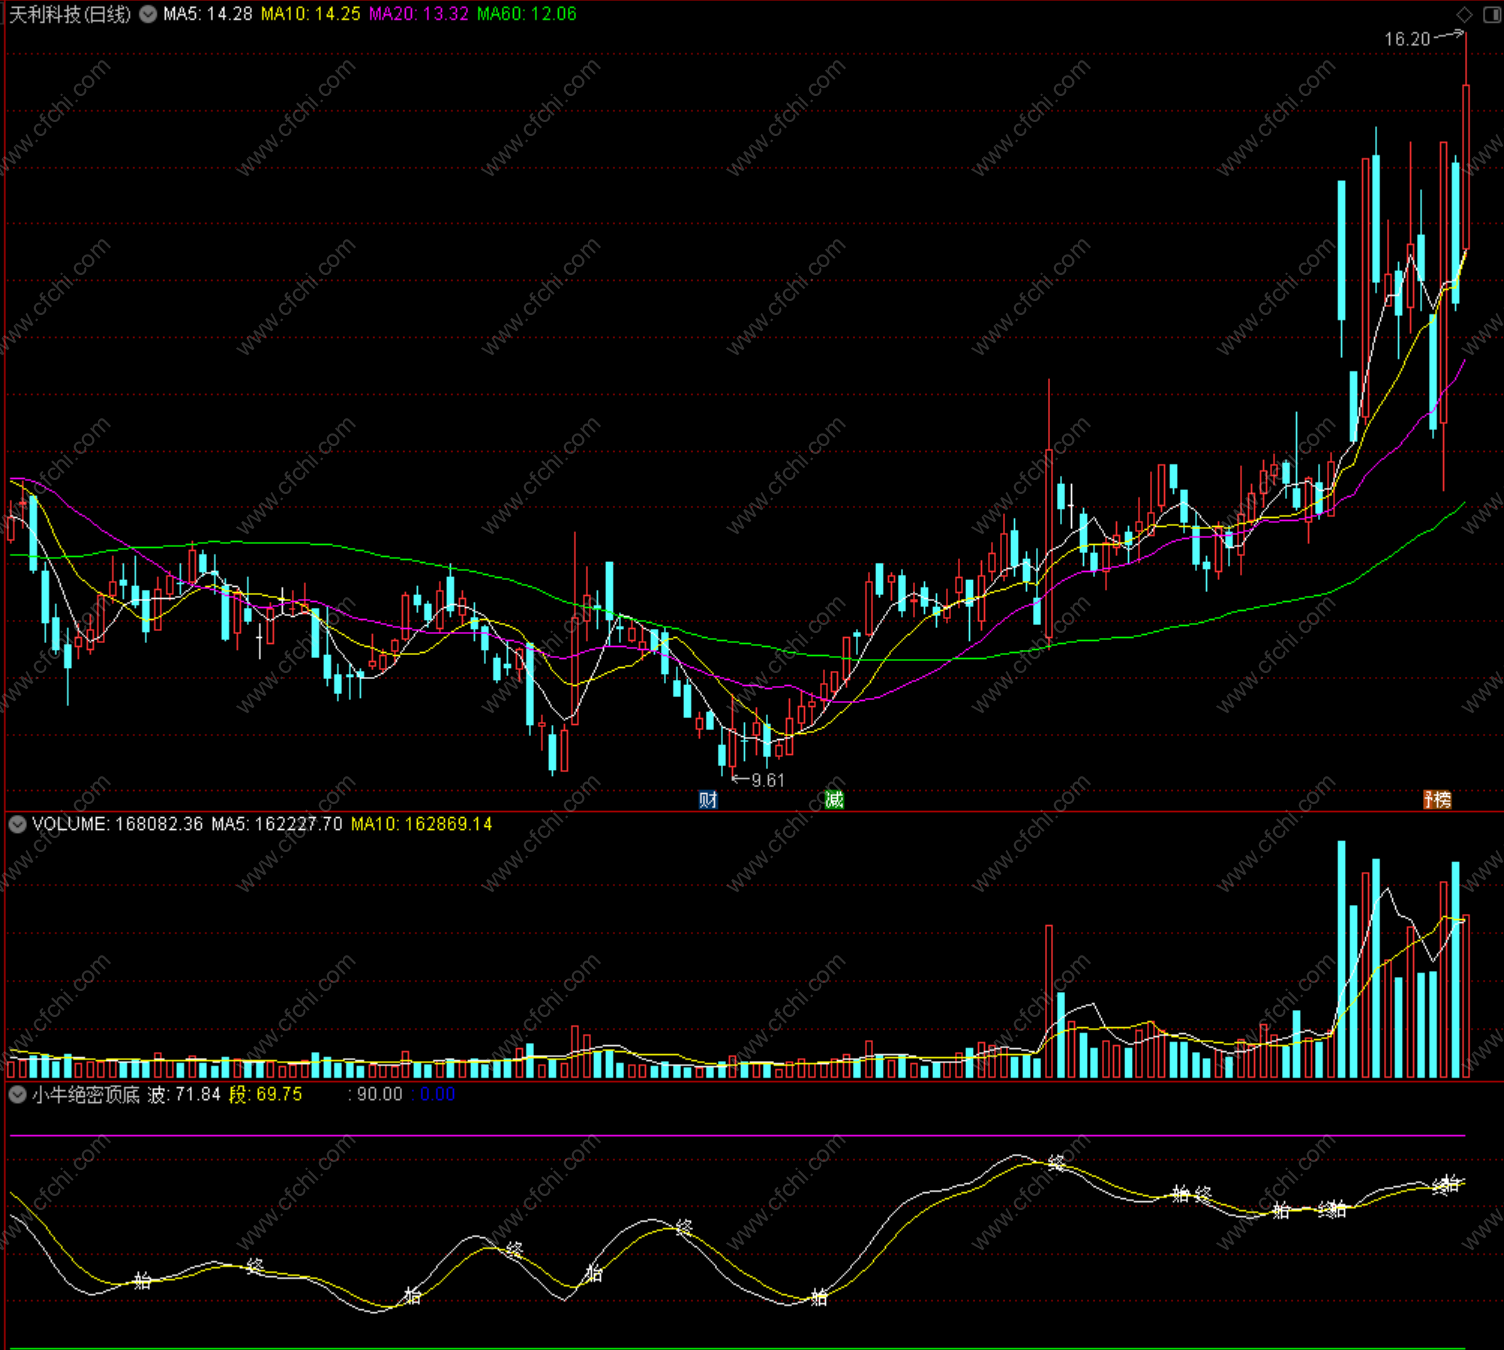Click the green 减 marker under the chart
Screen dimensions: 1504x1350
(834, 799)
